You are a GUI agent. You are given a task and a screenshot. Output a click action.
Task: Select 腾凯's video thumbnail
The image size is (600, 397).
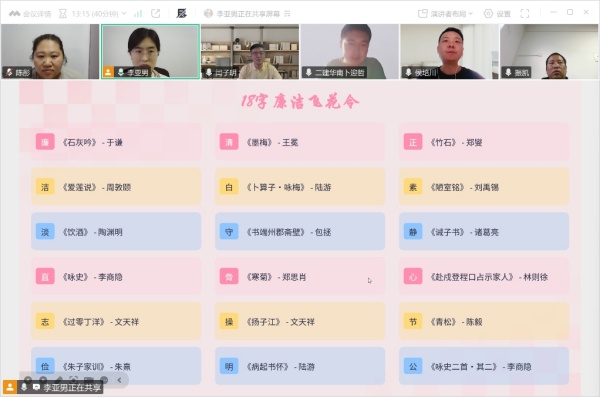point(549,51)
